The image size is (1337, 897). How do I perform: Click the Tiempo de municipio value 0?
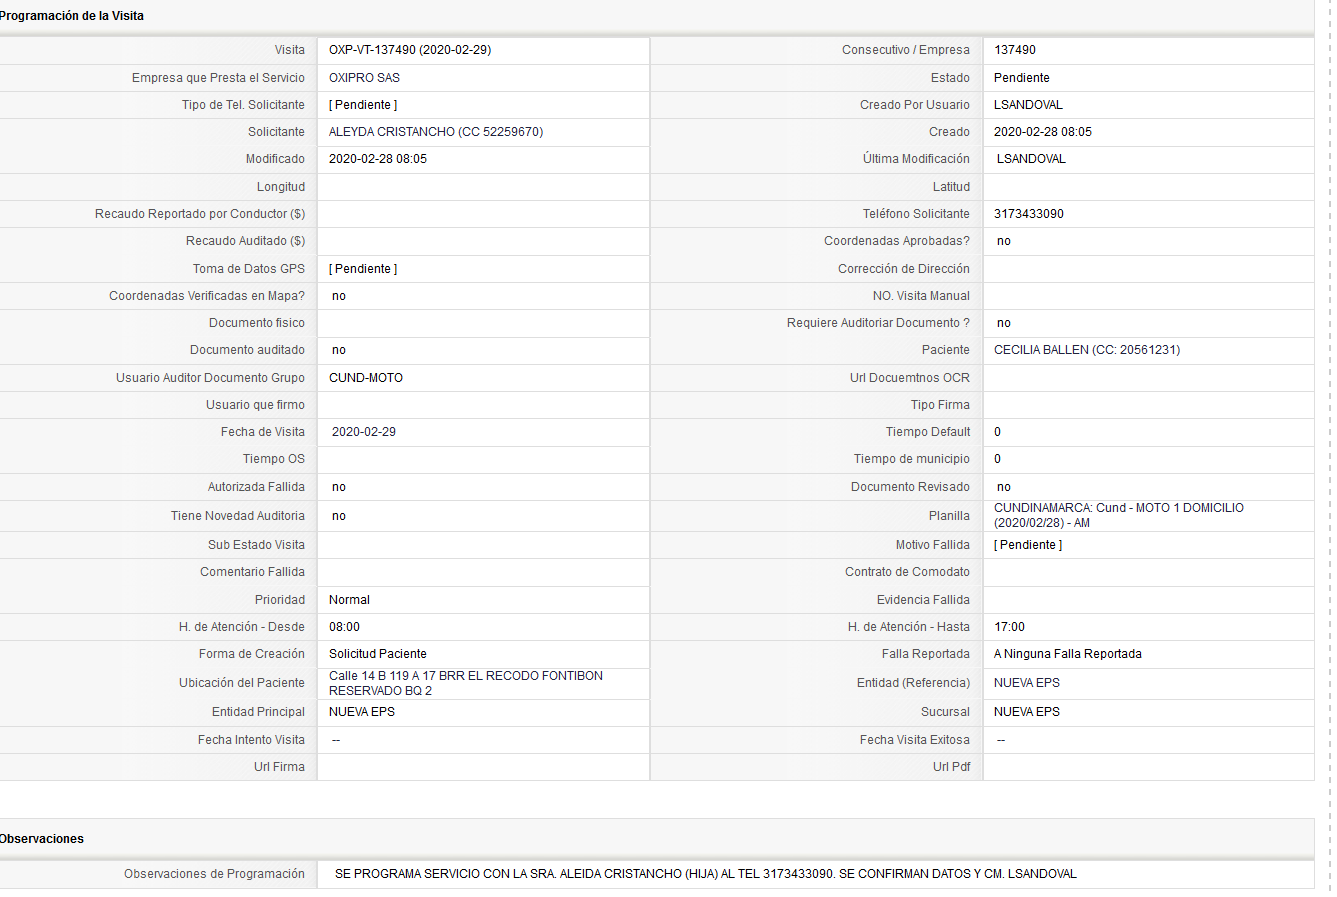(997, 459)
